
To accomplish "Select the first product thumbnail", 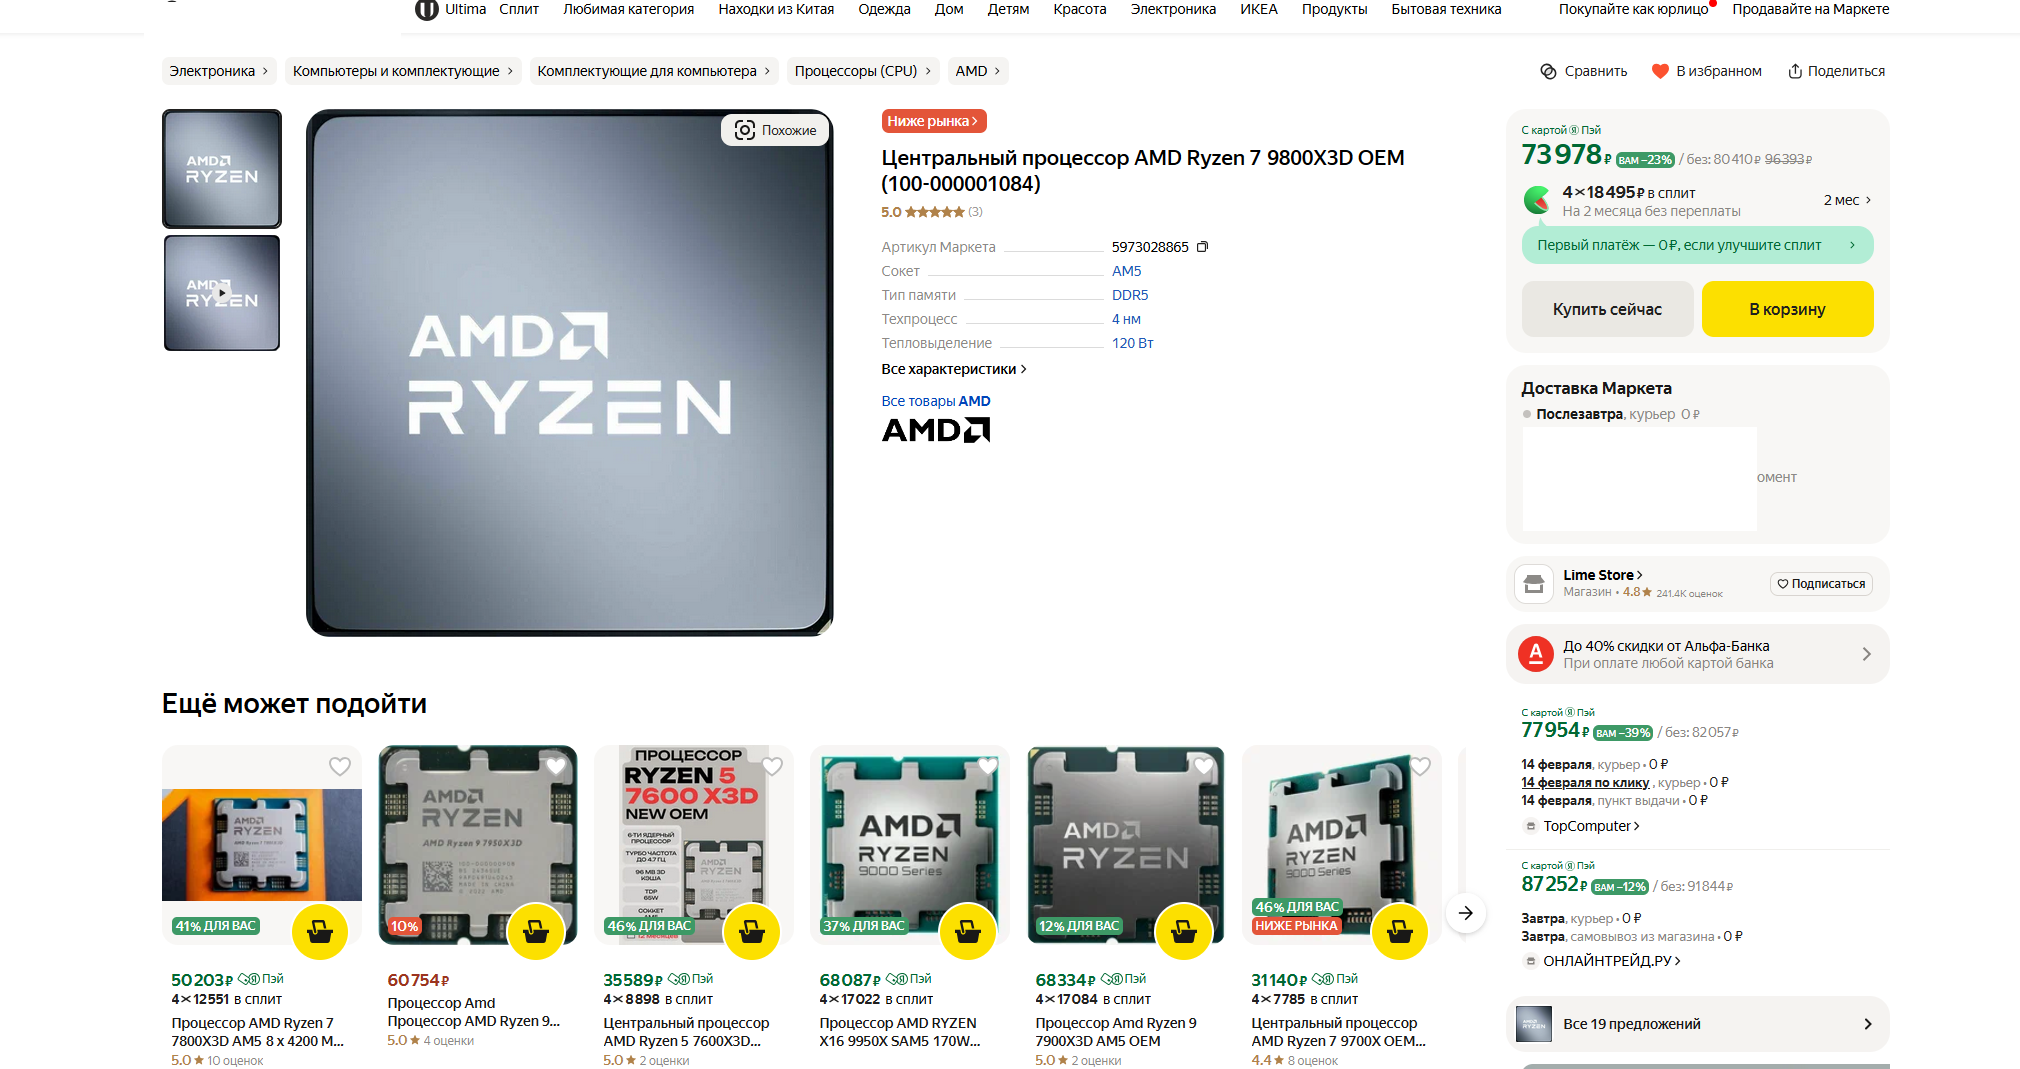I will pos(222,169).
